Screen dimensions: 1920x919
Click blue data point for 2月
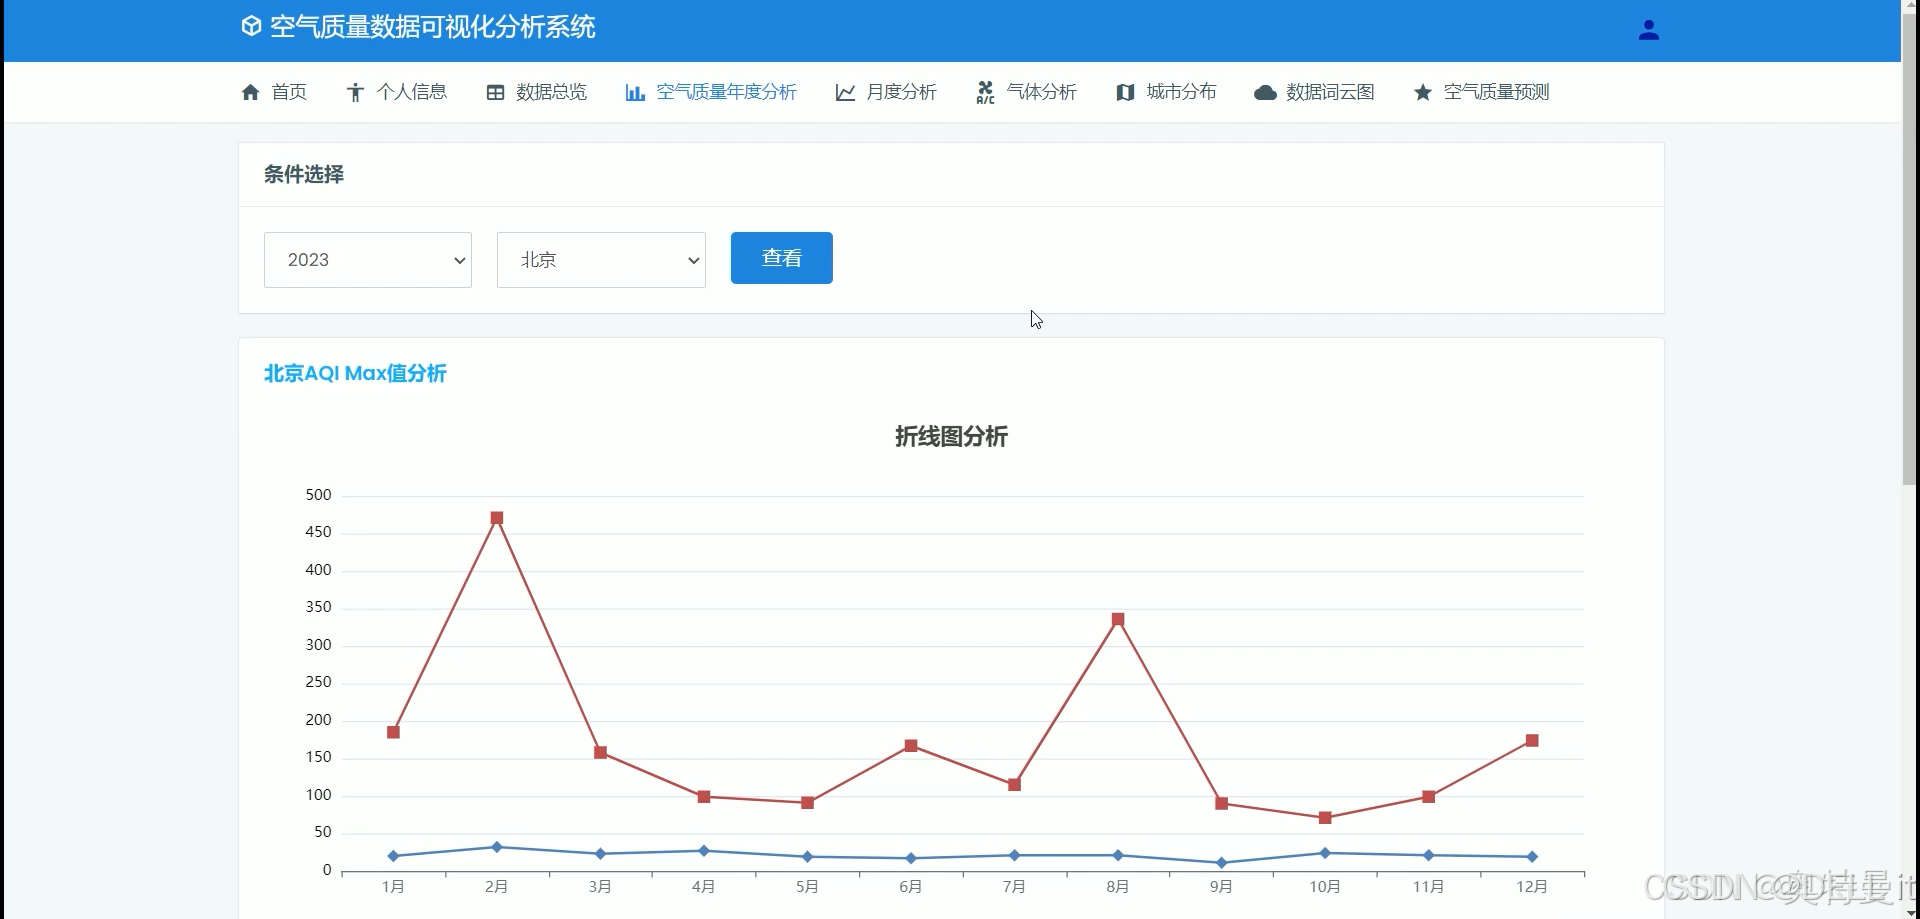(x=497, y=847)
